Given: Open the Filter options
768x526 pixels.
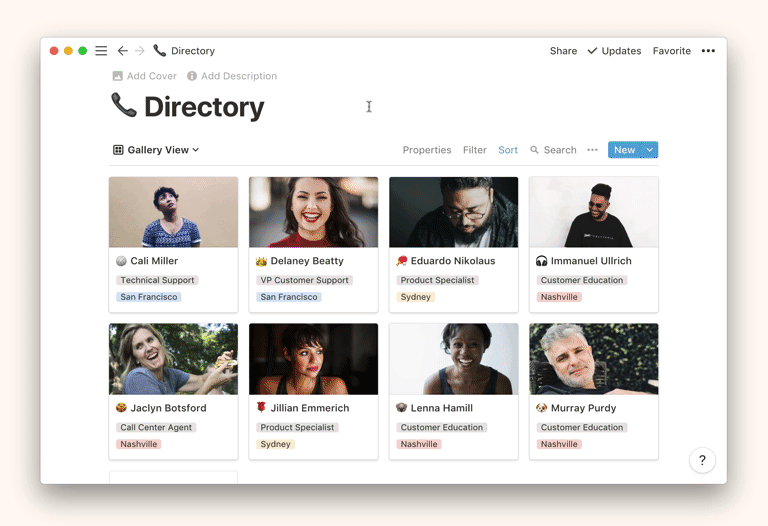Looking at the screenshot, I should [x=474, y=150].
